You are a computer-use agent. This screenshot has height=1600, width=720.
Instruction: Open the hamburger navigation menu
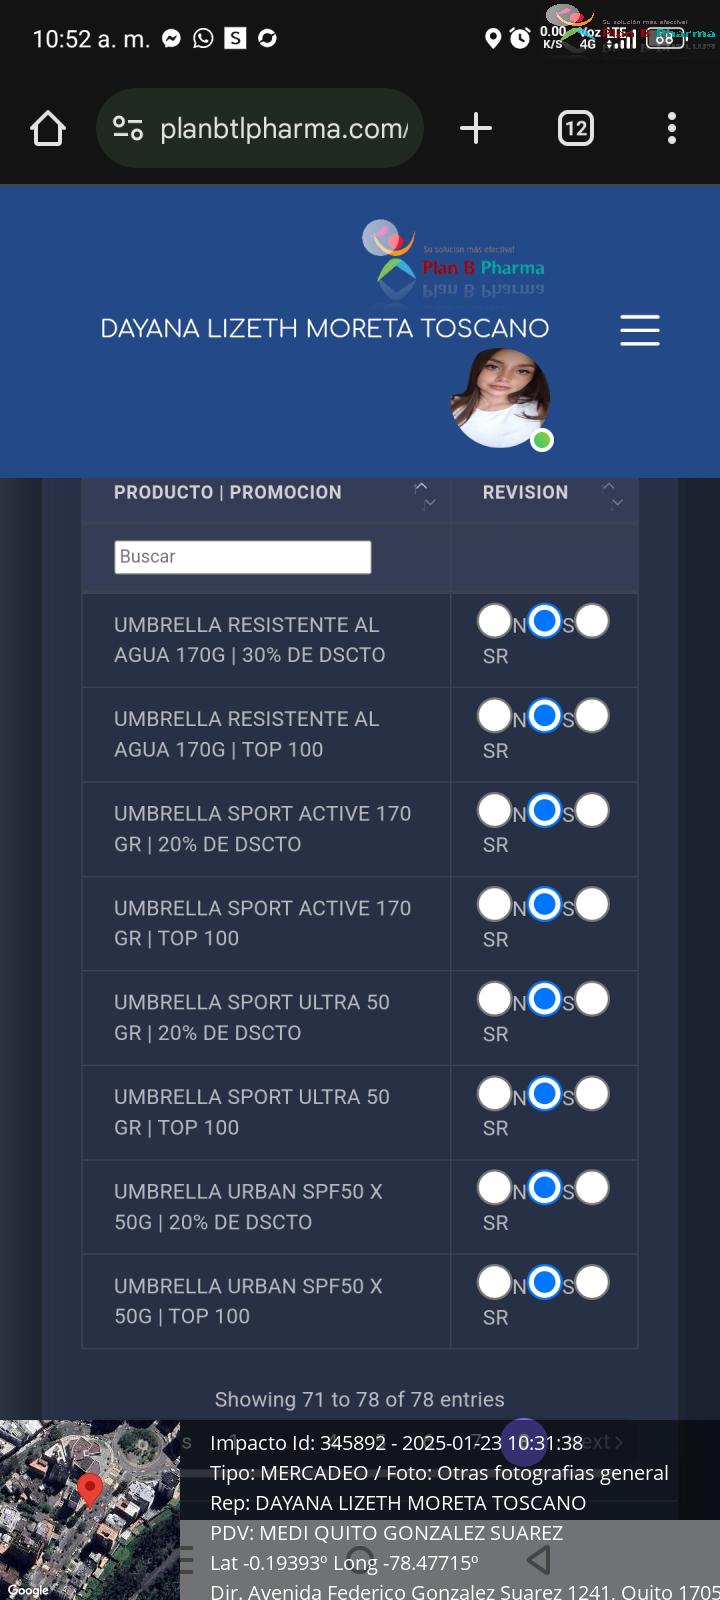640,330
